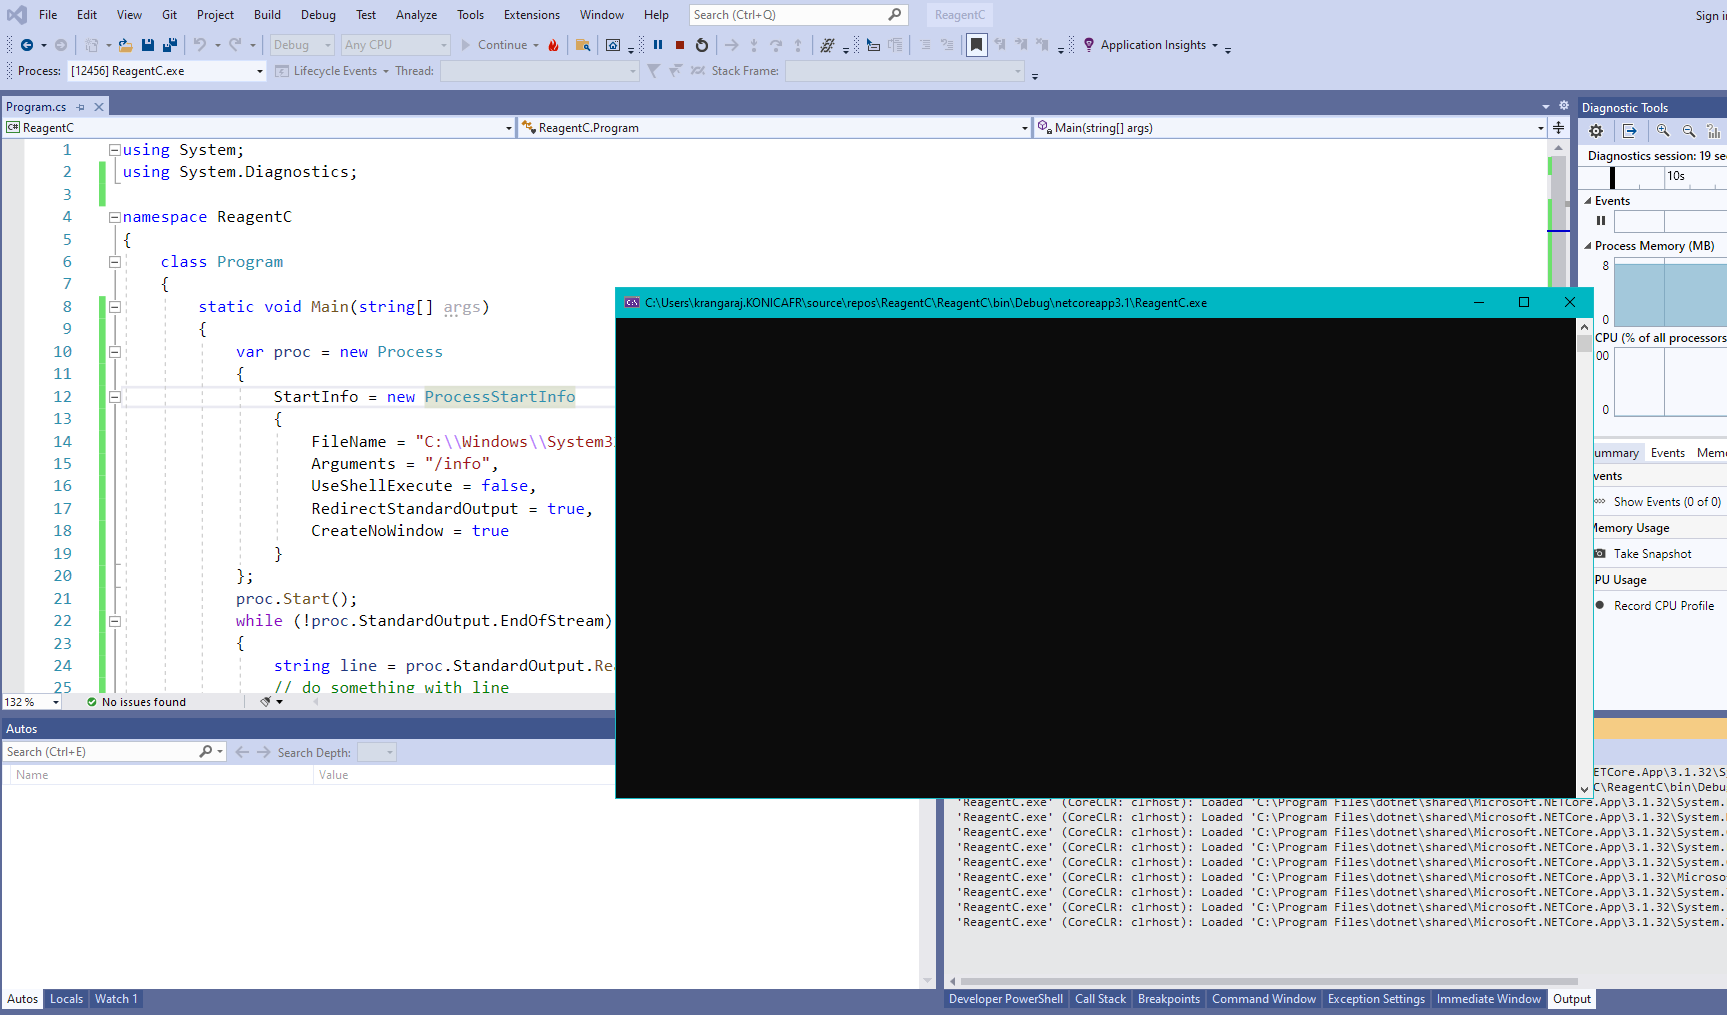Collapse the Main method block
The image size is (1727, 1015).
coord(115,307)
